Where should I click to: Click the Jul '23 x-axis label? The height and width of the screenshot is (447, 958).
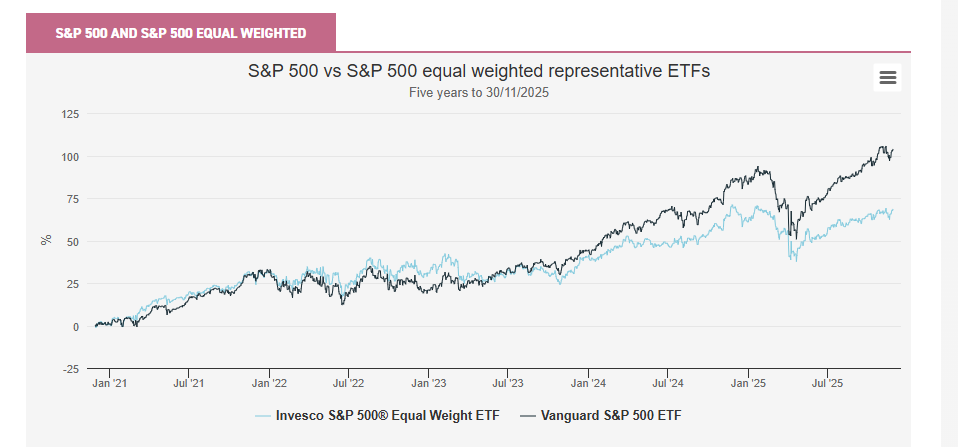(x=508, y=382)
